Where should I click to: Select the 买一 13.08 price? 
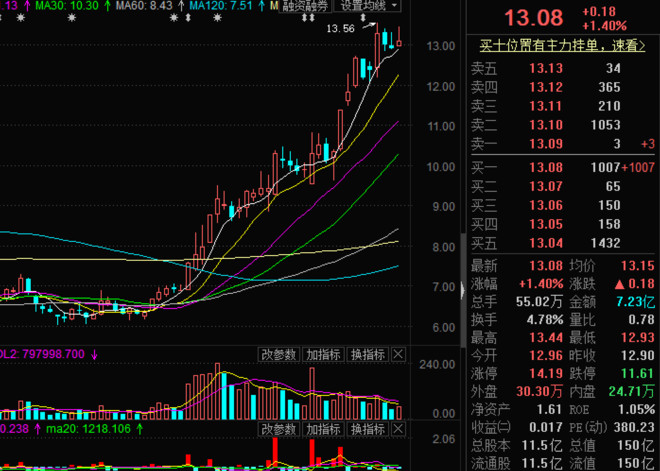point(546,168)
